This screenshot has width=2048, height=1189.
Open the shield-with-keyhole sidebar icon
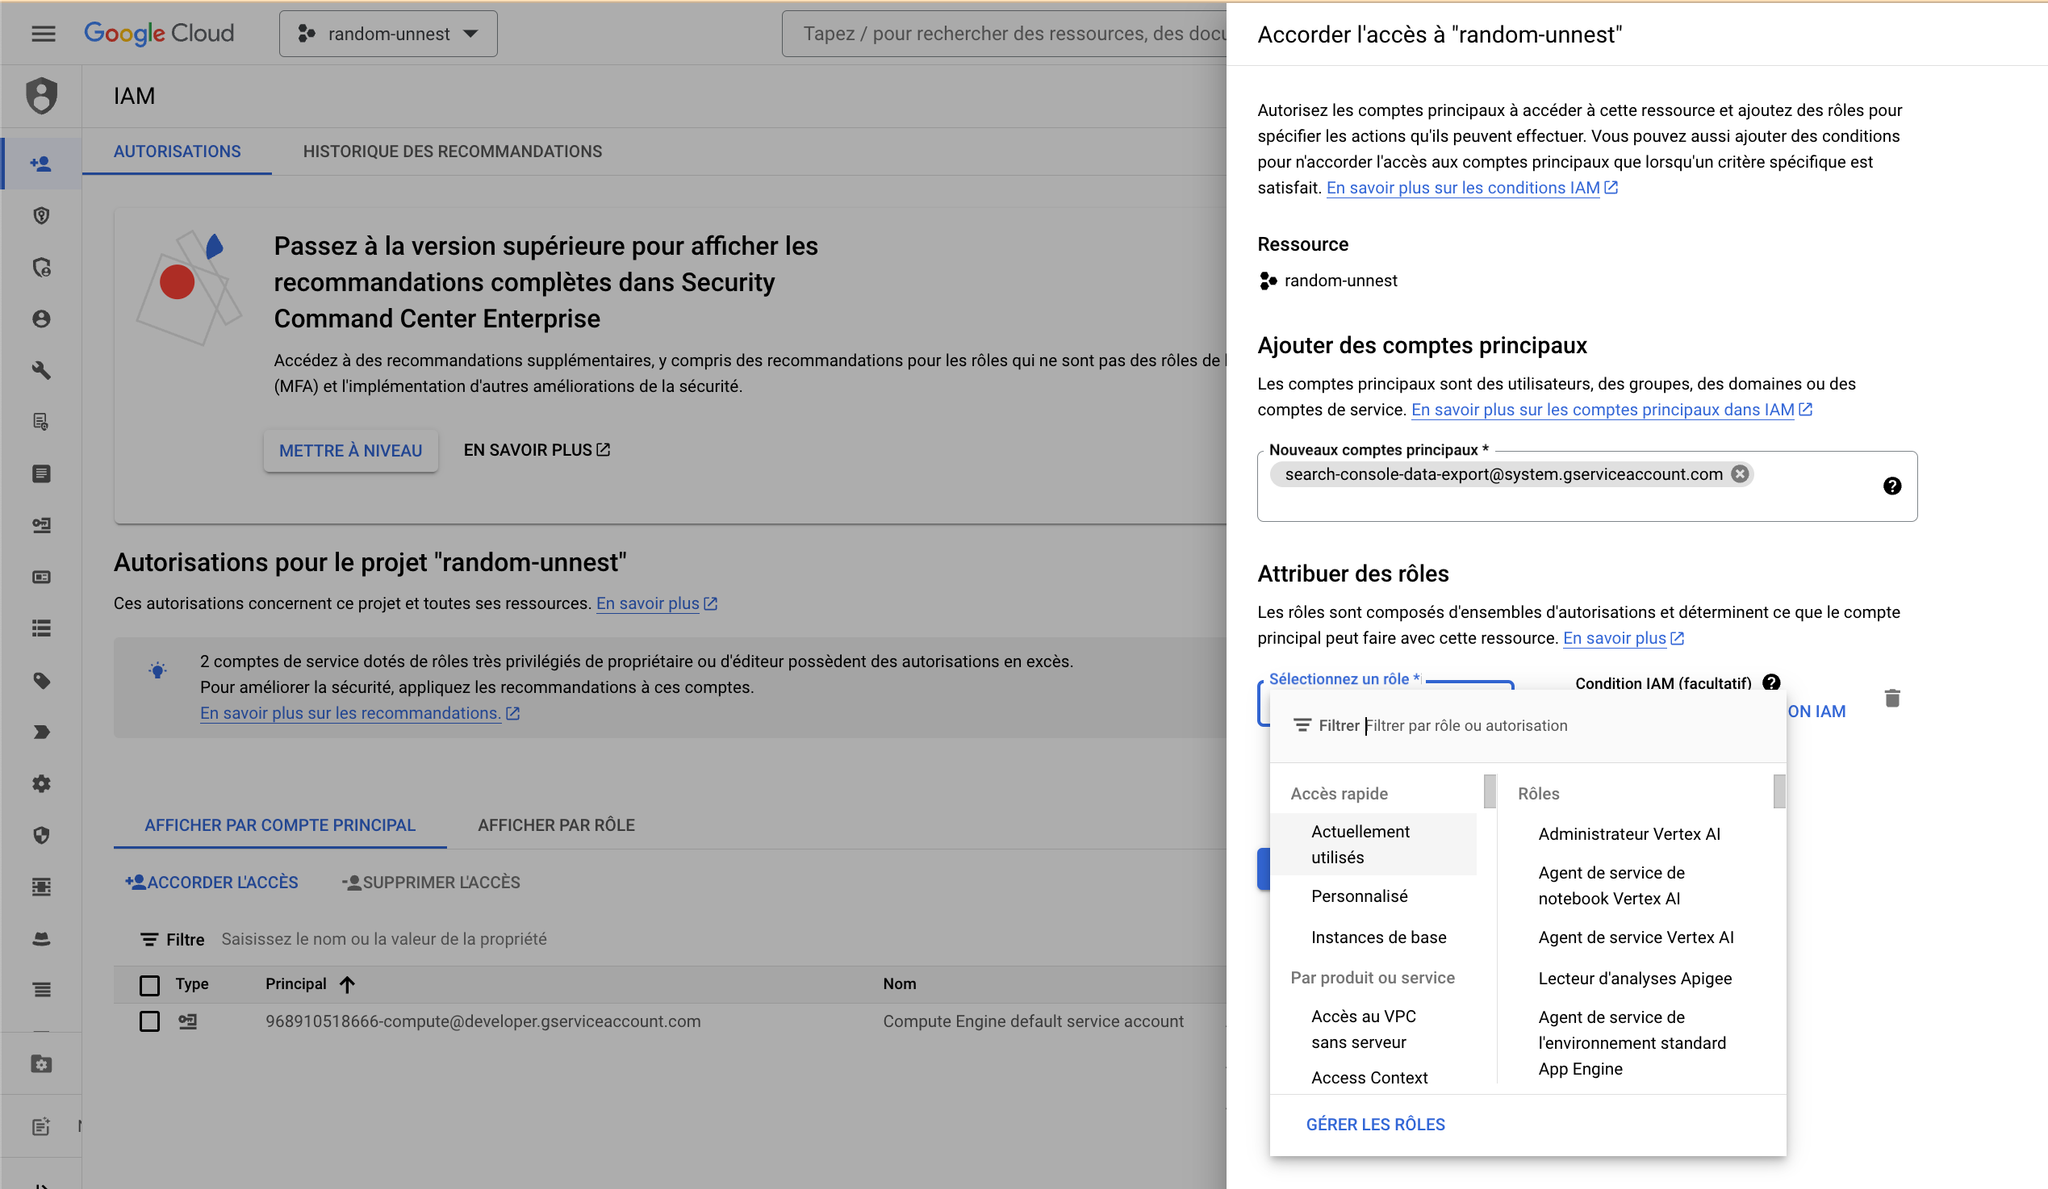[x=41, y=215]
